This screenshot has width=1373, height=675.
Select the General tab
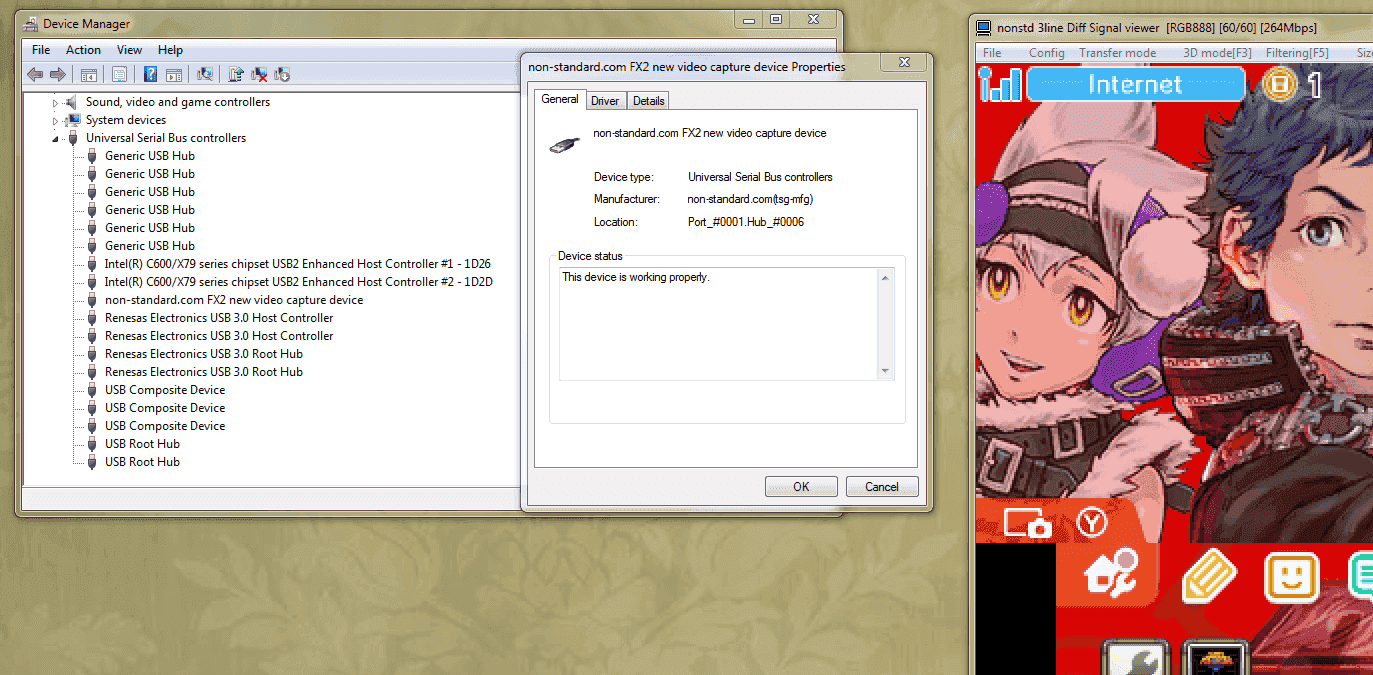(x=560, y=99)
